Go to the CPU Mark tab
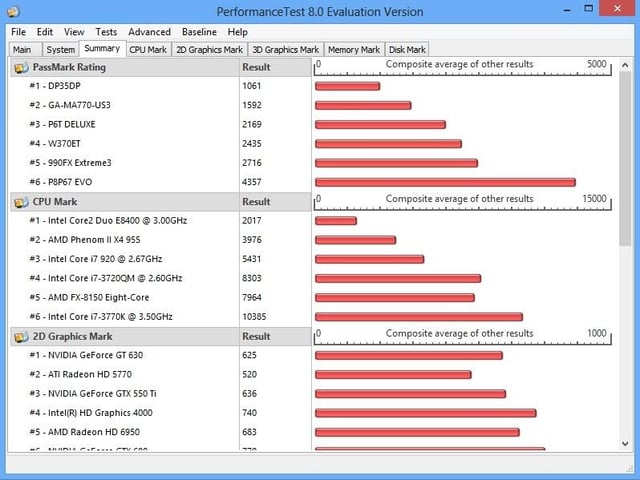640x480 pixels. click(x=148, y=50)
